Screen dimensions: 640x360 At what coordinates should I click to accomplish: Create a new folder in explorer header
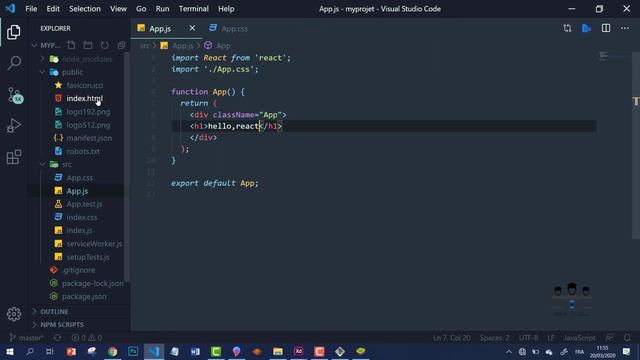tap(88, 45)
